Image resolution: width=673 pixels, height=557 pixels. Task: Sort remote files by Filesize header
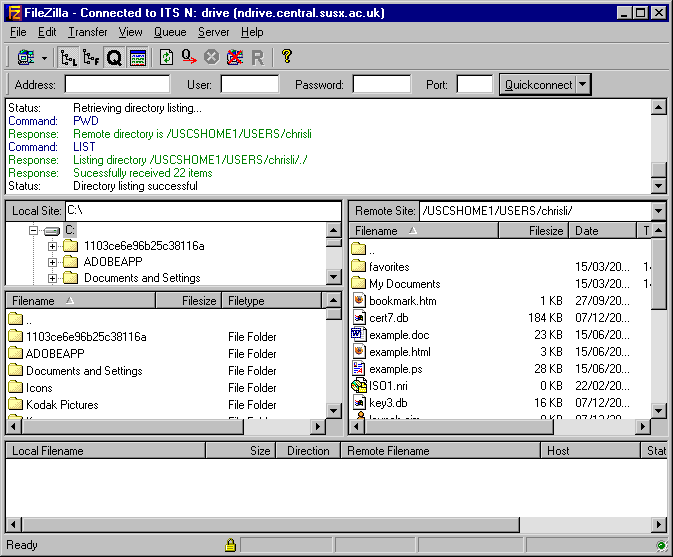pyautogui.click(x=534, y=231)
